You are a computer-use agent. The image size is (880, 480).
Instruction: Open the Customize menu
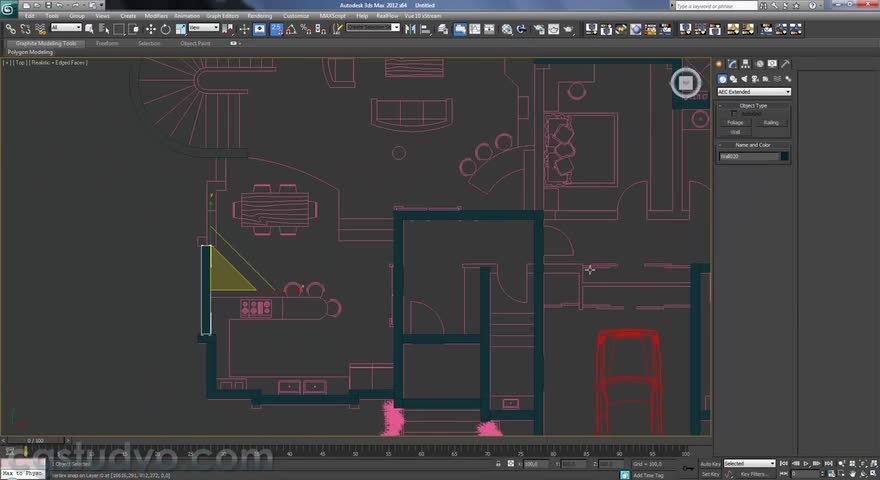pos(296,16)
